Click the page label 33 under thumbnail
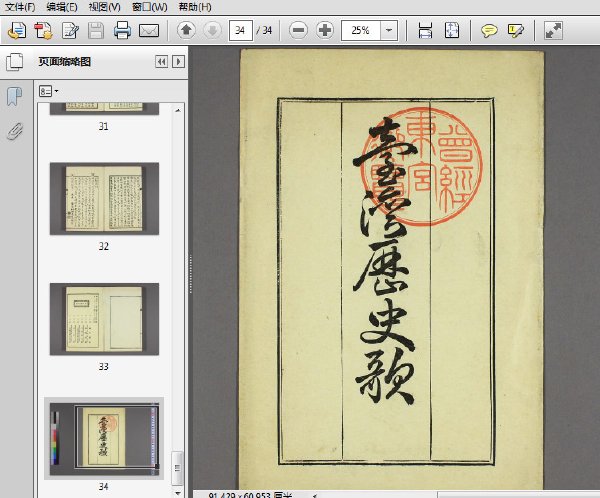 click(104, 366)
